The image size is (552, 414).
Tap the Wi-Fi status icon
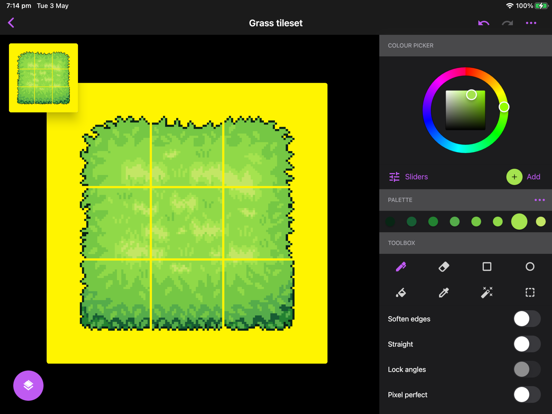[509, 6]
